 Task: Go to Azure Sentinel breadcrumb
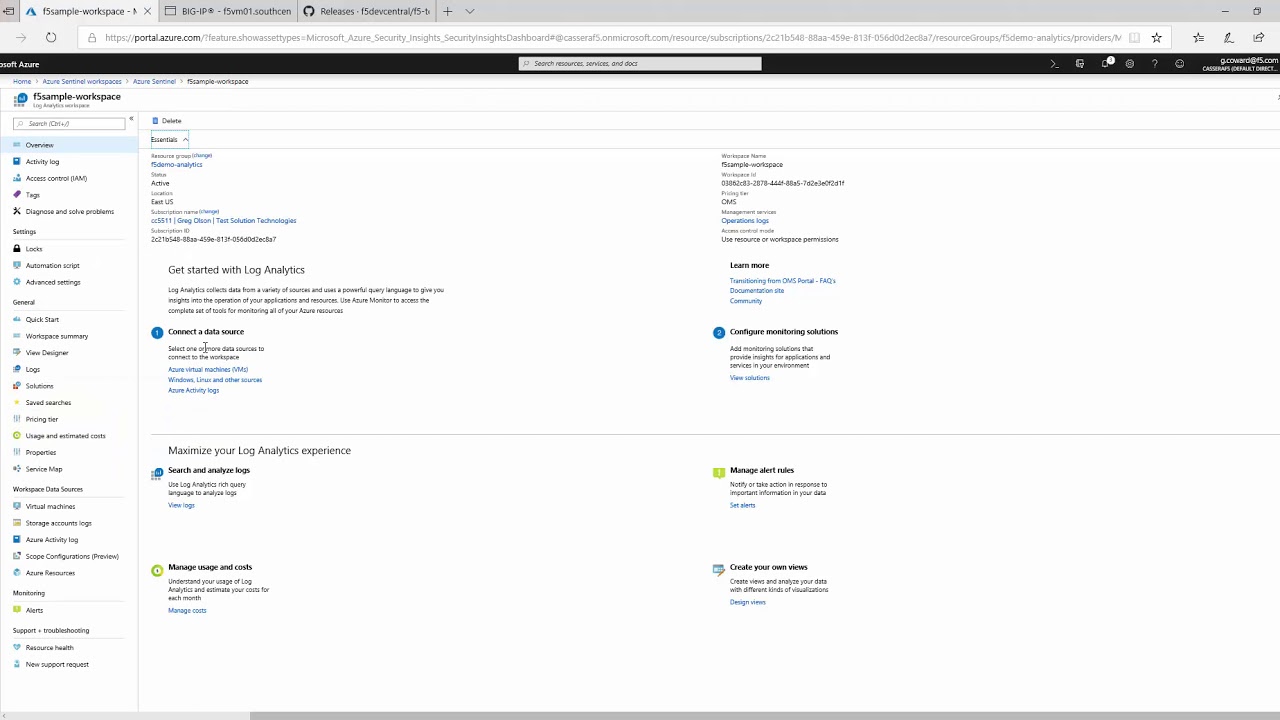point(154,81)
